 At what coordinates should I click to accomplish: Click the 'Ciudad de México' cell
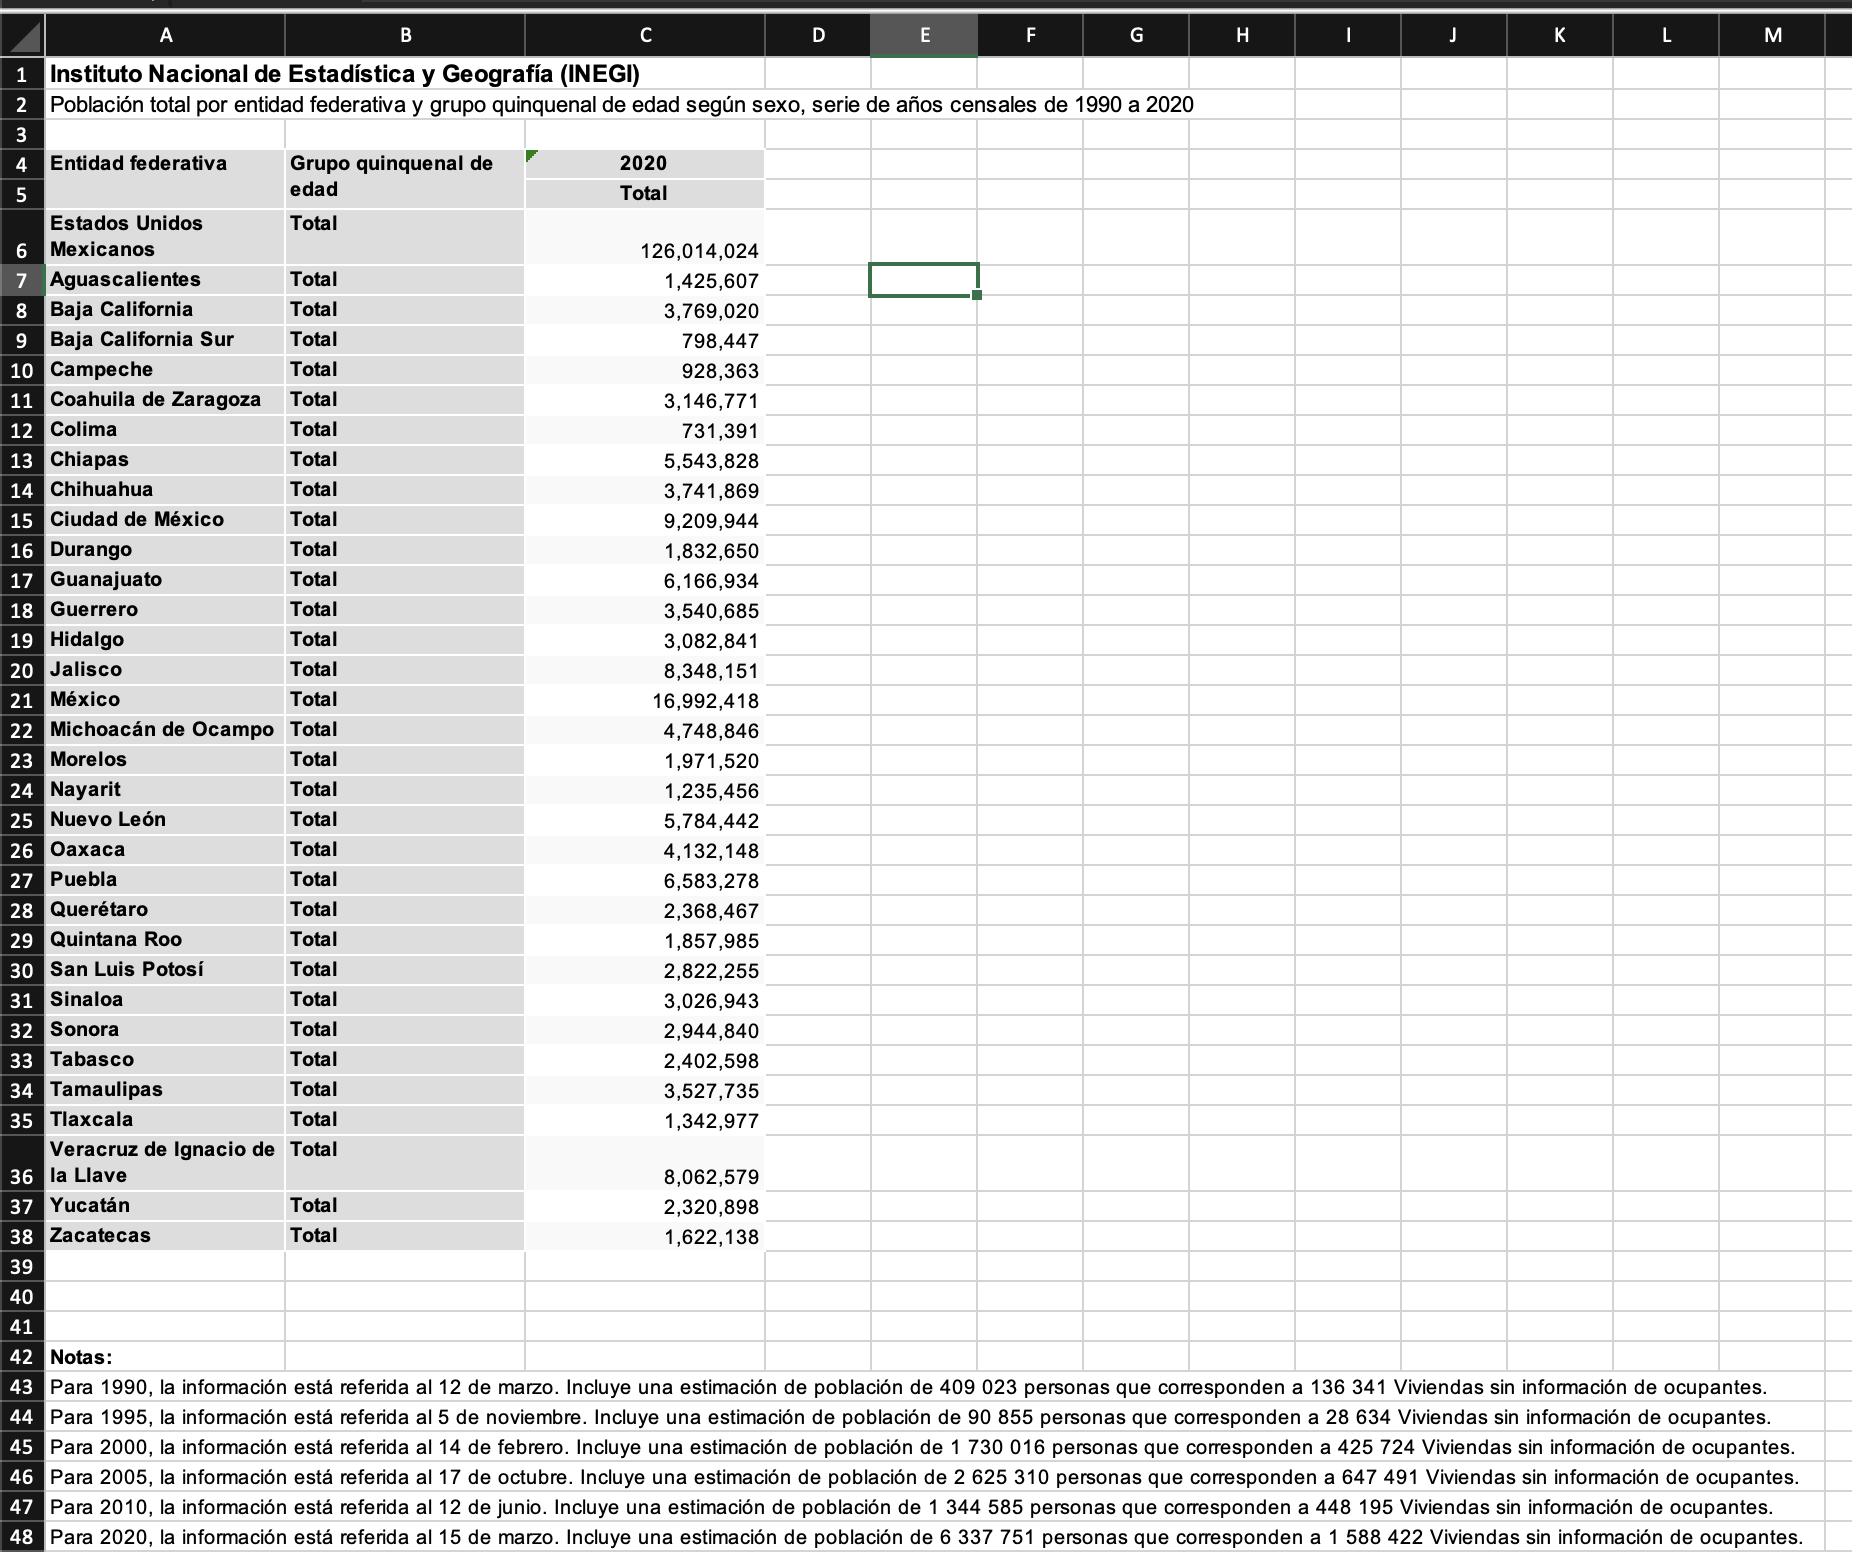(x=165, y=520)
